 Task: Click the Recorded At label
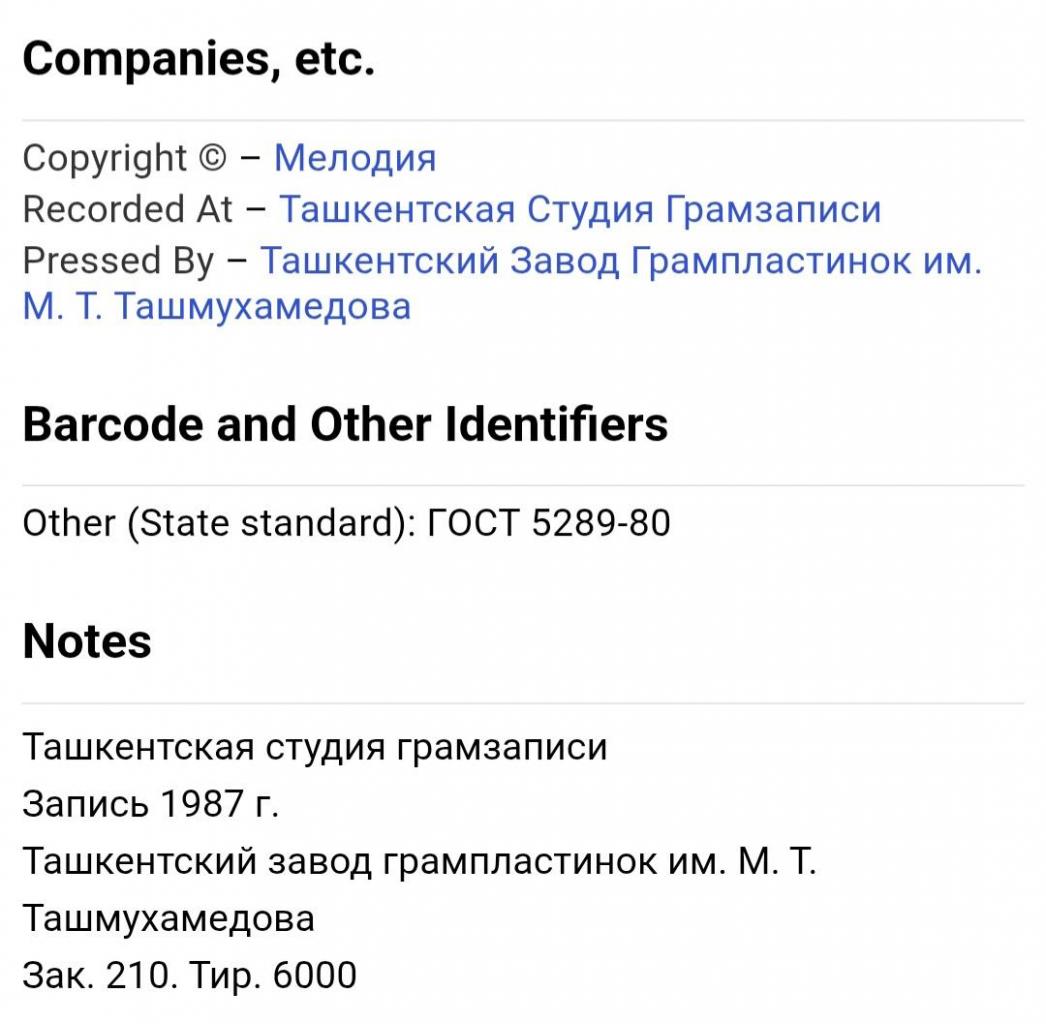click(127, 209)
